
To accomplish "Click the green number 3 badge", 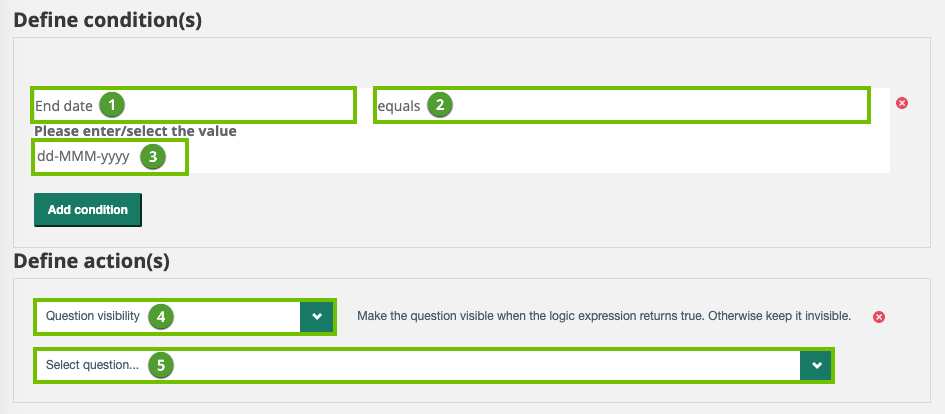I will click(152, 156).
